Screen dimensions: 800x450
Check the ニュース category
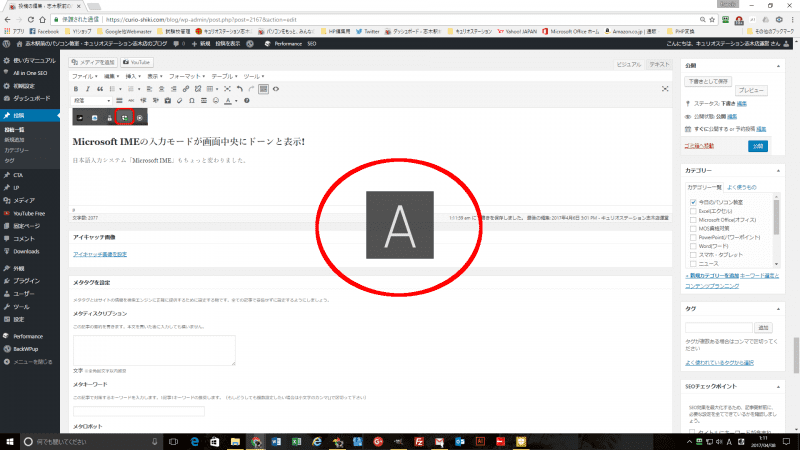(693, 264)
